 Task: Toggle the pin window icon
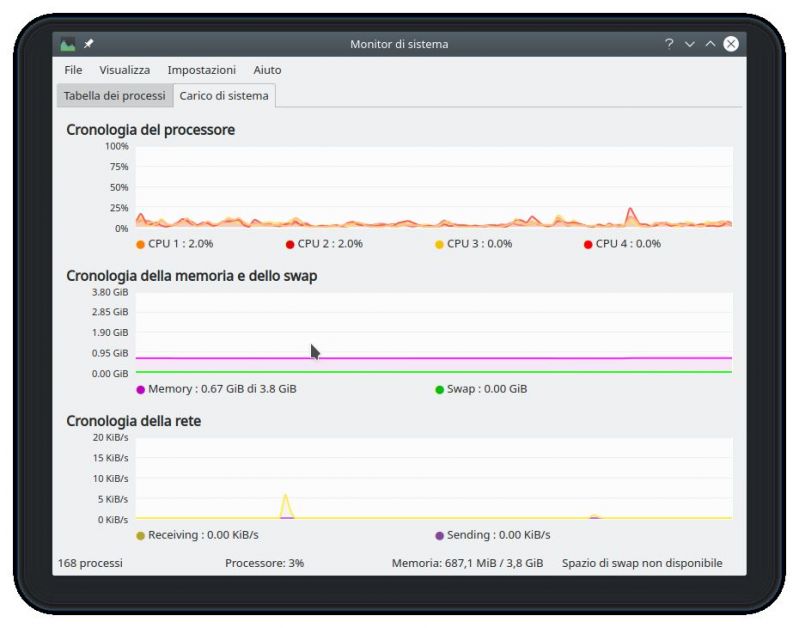tap(89, 44)
